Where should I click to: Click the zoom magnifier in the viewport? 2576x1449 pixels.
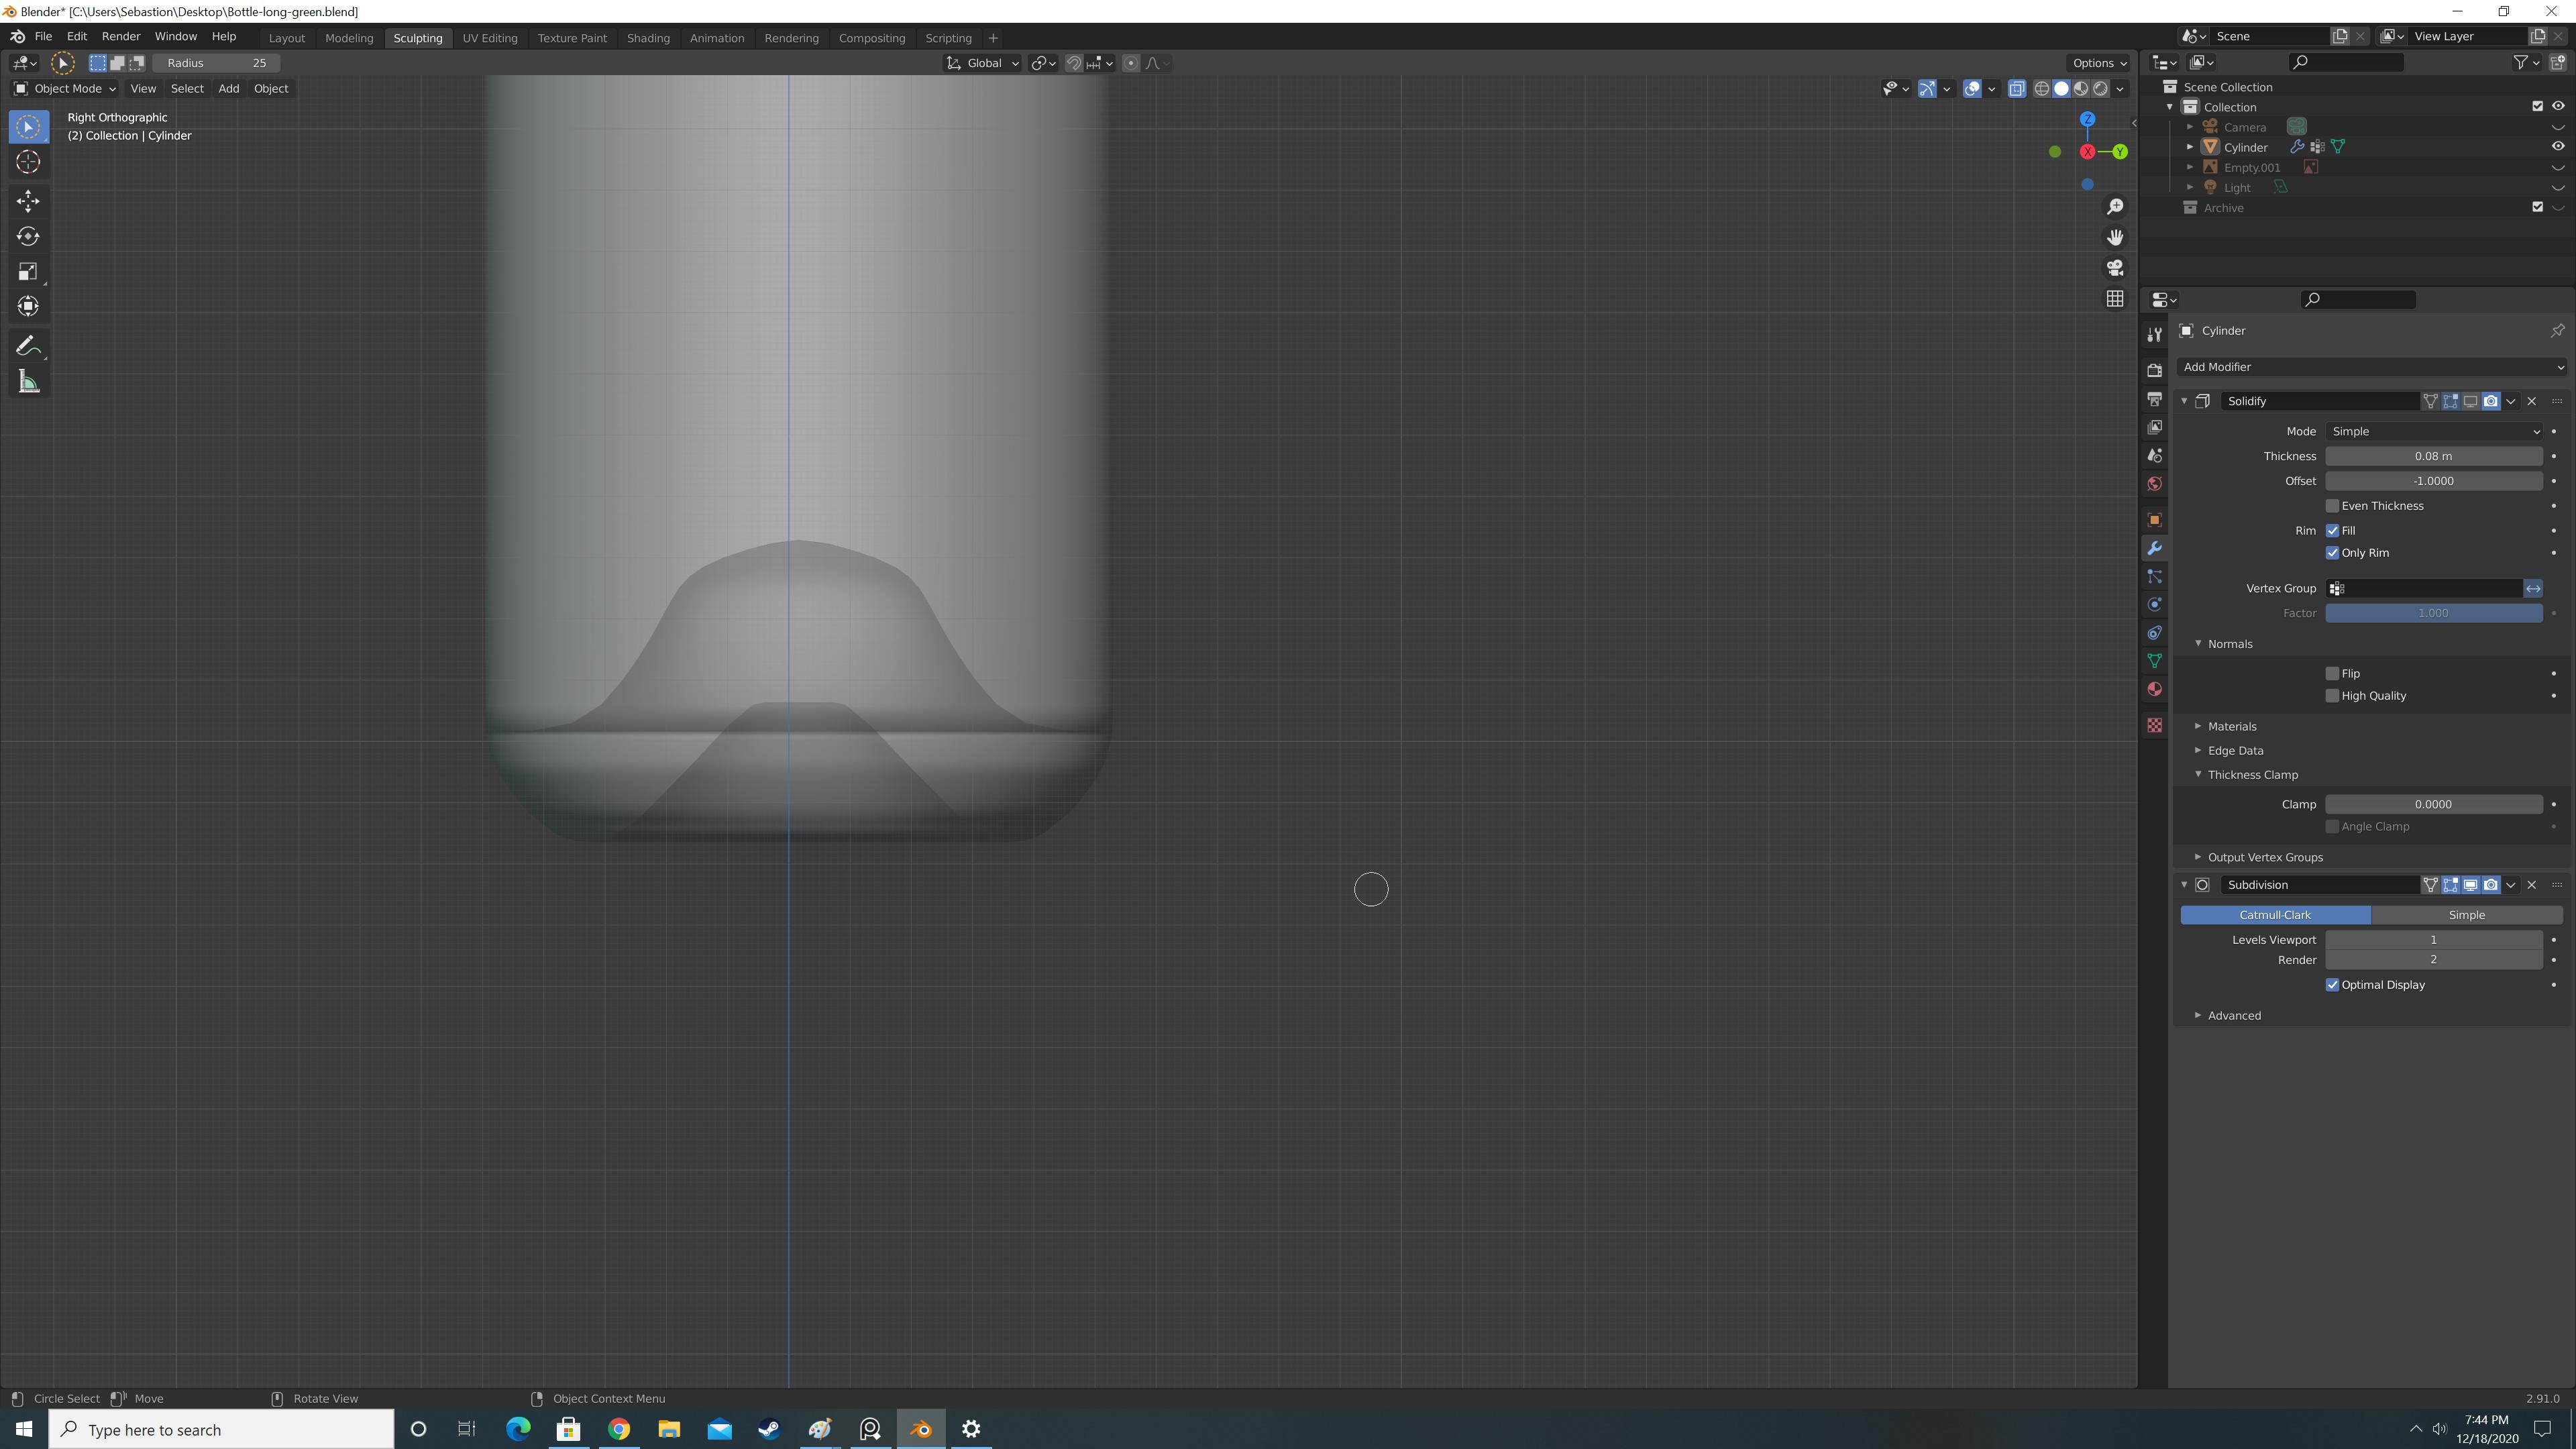click(x=2115, y=206)
